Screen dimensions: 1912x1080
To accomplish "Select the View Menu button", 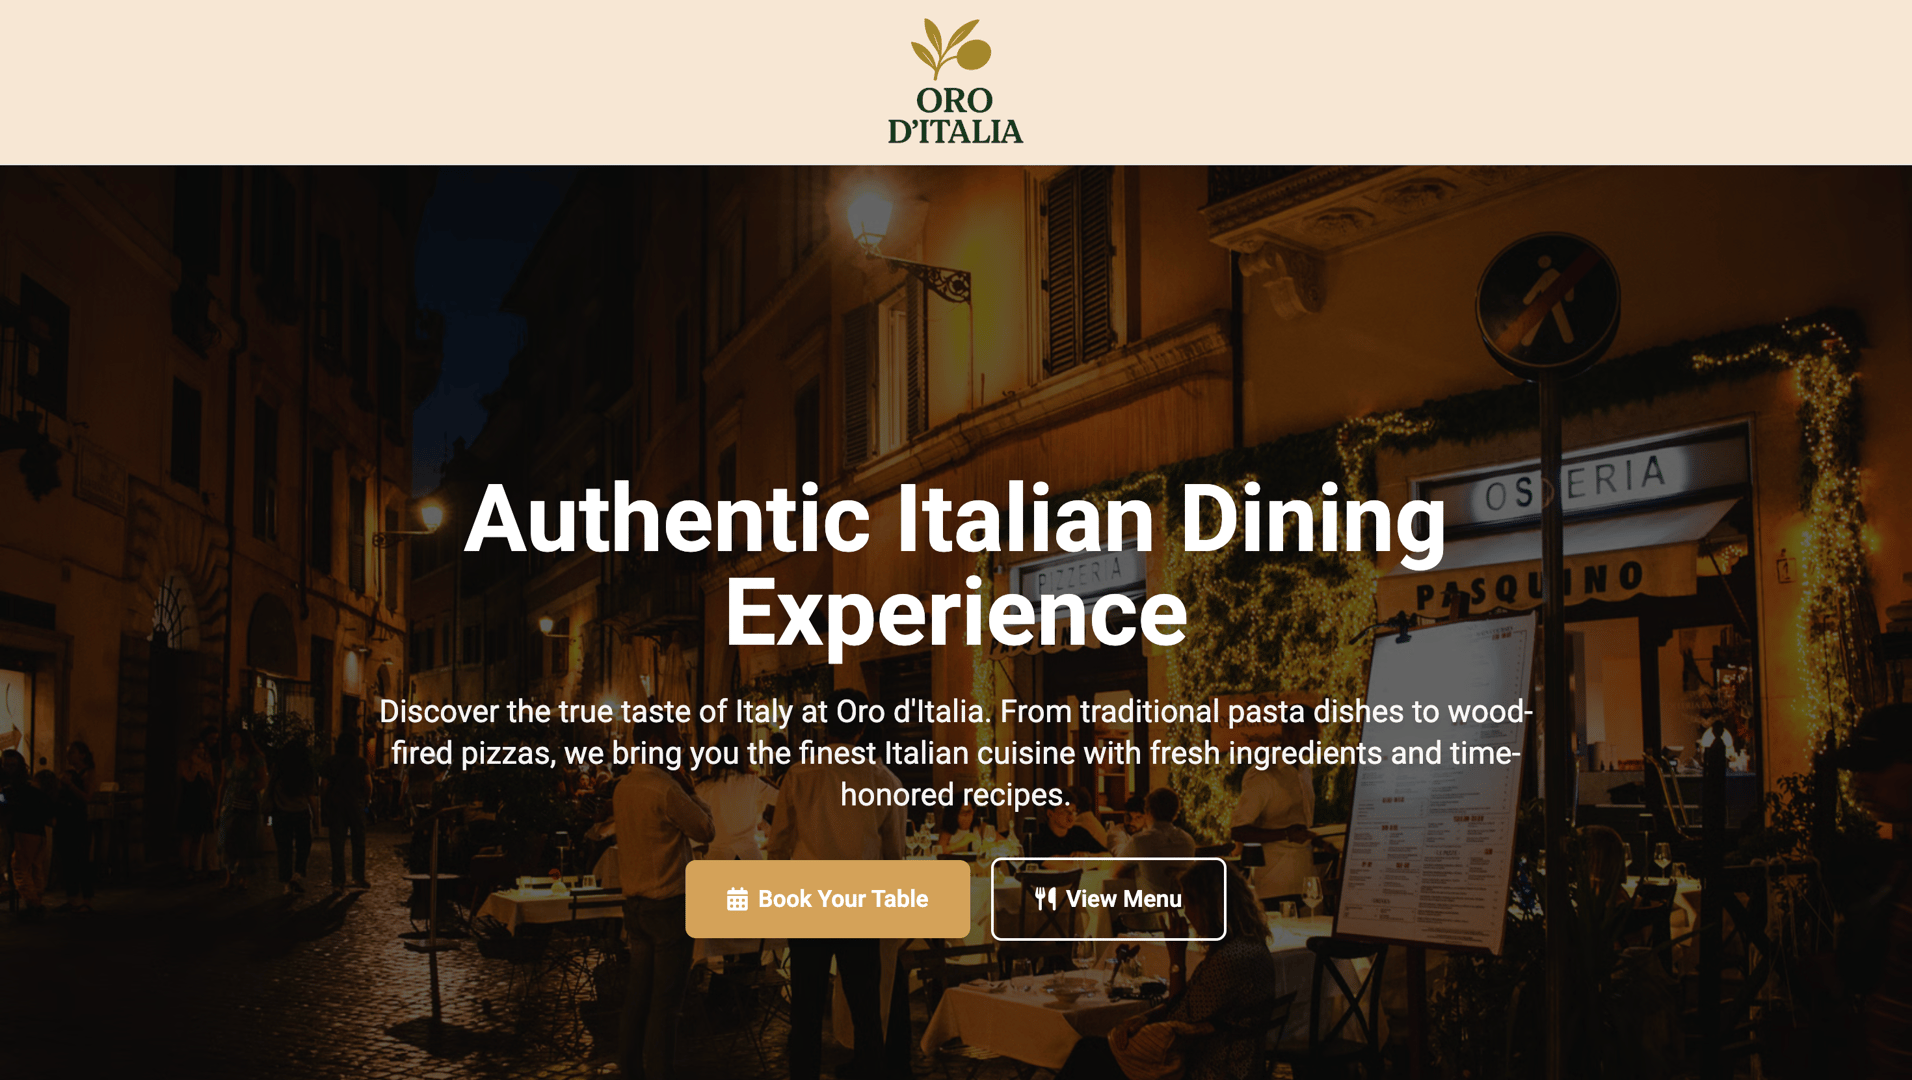I will [1108, 899].
